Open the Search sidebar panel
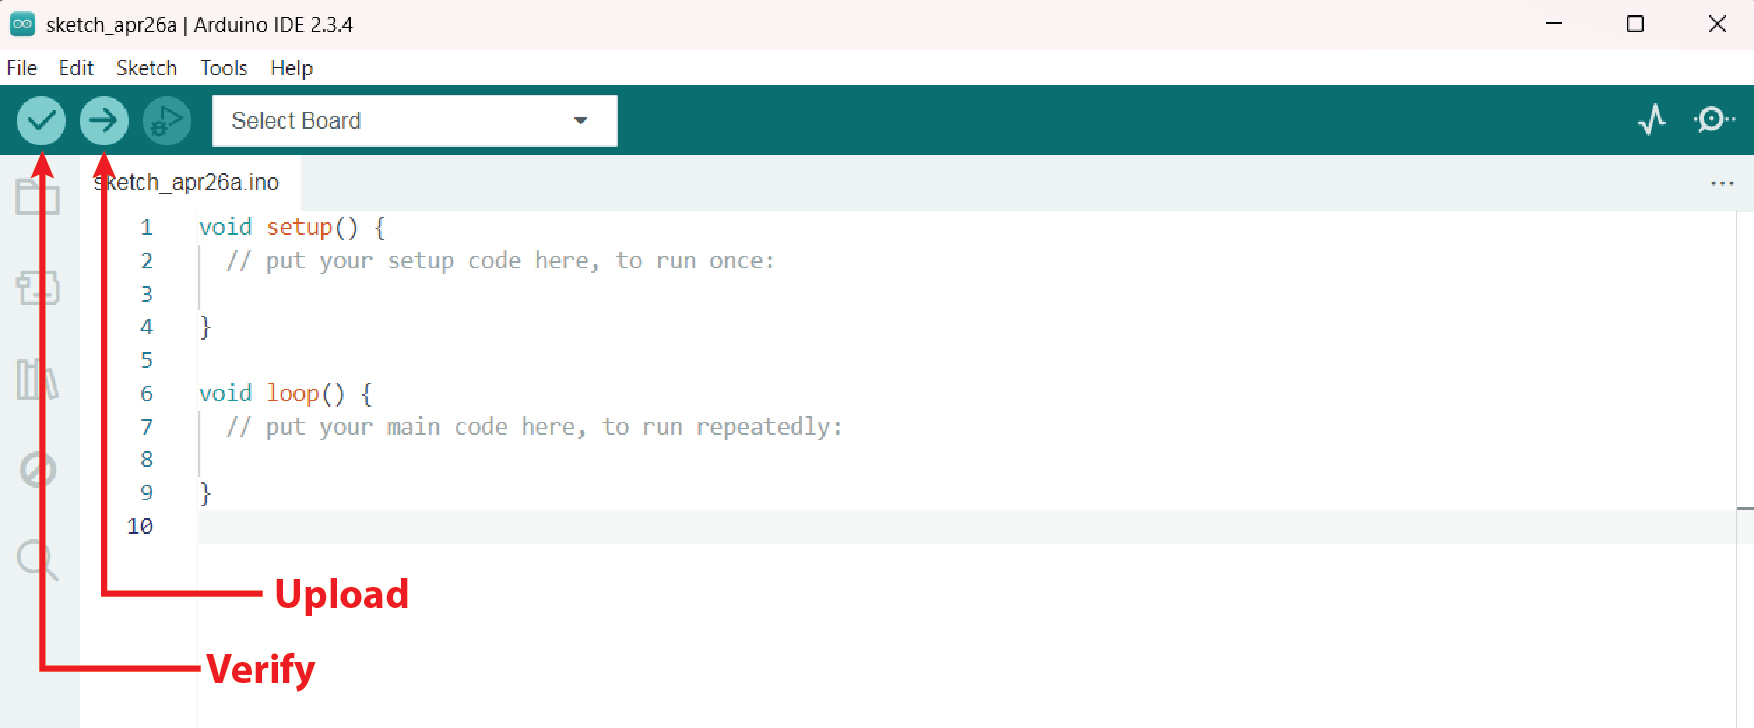The height and width of the screenshot is (728, 1754). pyautogui.click(x=38, y=560)
